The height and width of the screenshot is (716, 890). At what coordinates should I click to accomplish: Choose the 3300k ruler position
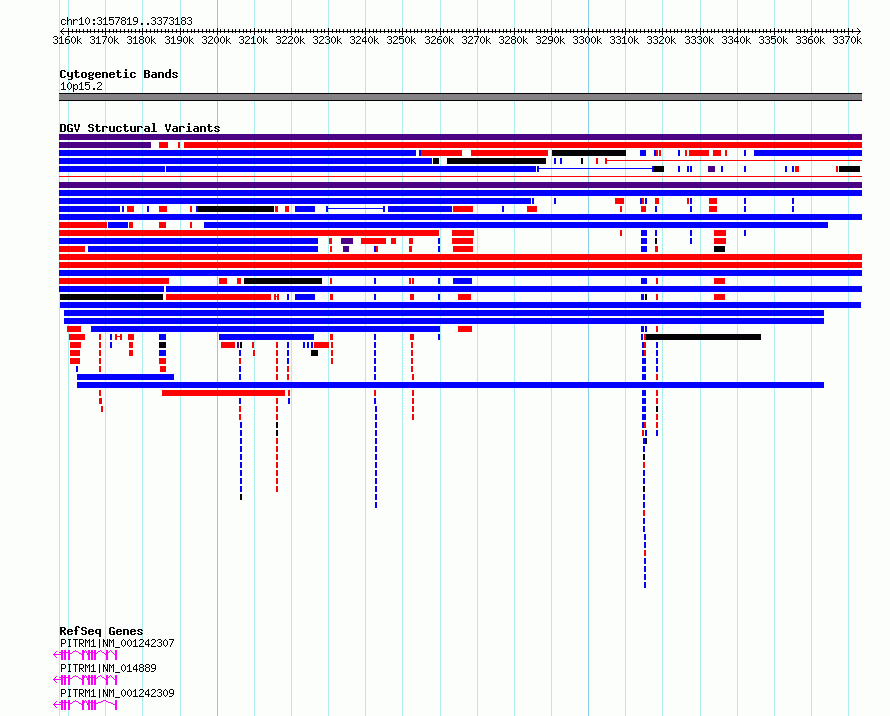pos(587,40)
